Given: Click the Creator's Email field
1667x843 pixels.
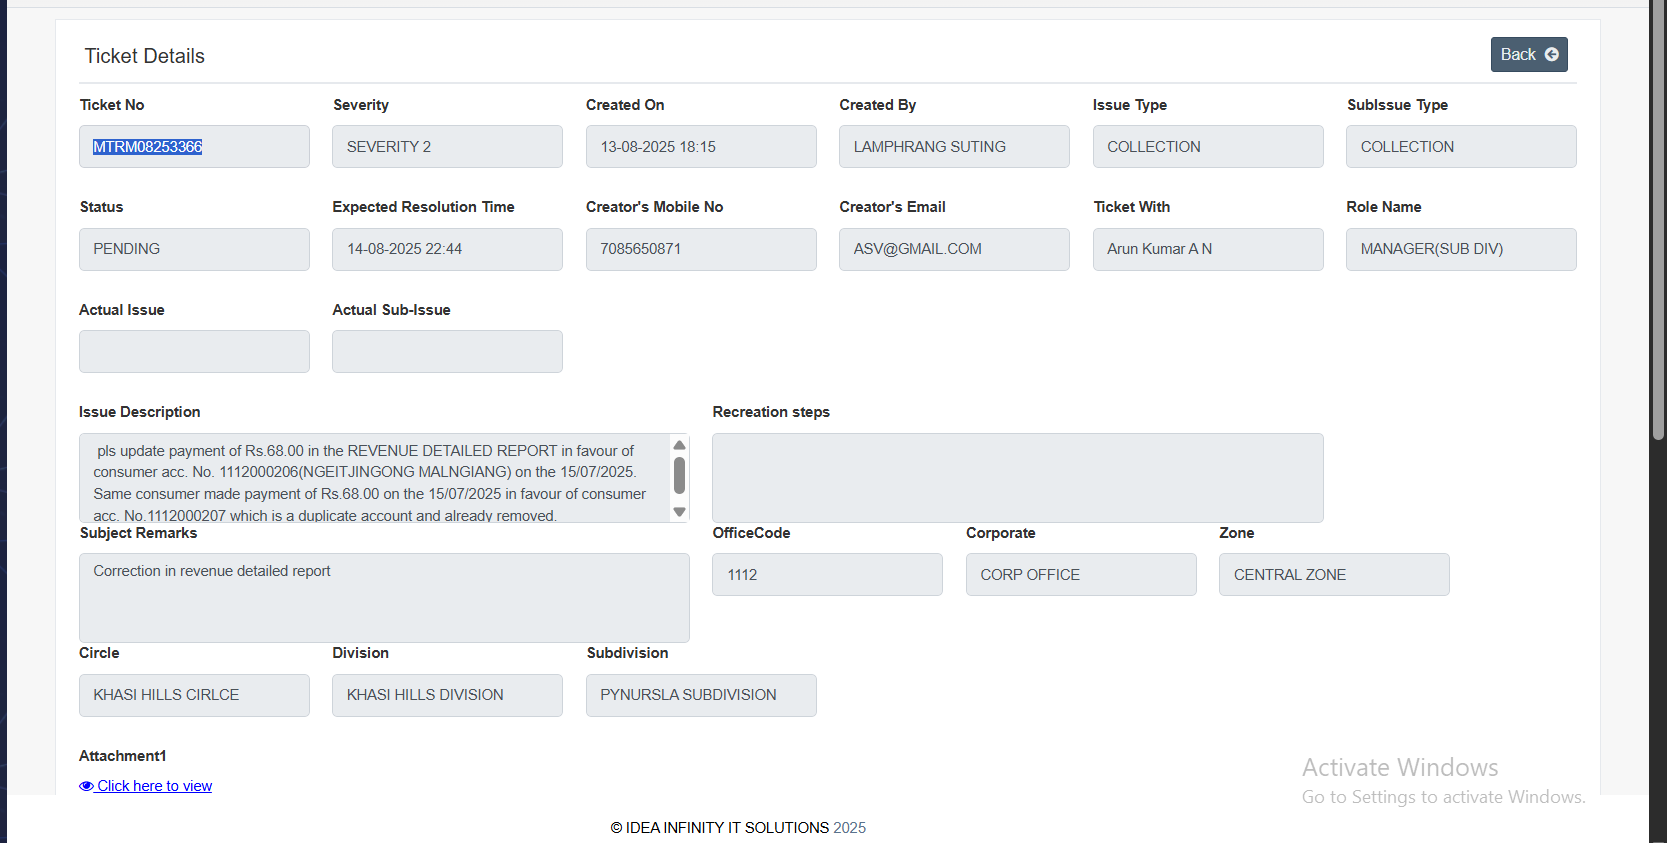Looking at the screenshot, I should pyautogui.click(x=954, y=249).
